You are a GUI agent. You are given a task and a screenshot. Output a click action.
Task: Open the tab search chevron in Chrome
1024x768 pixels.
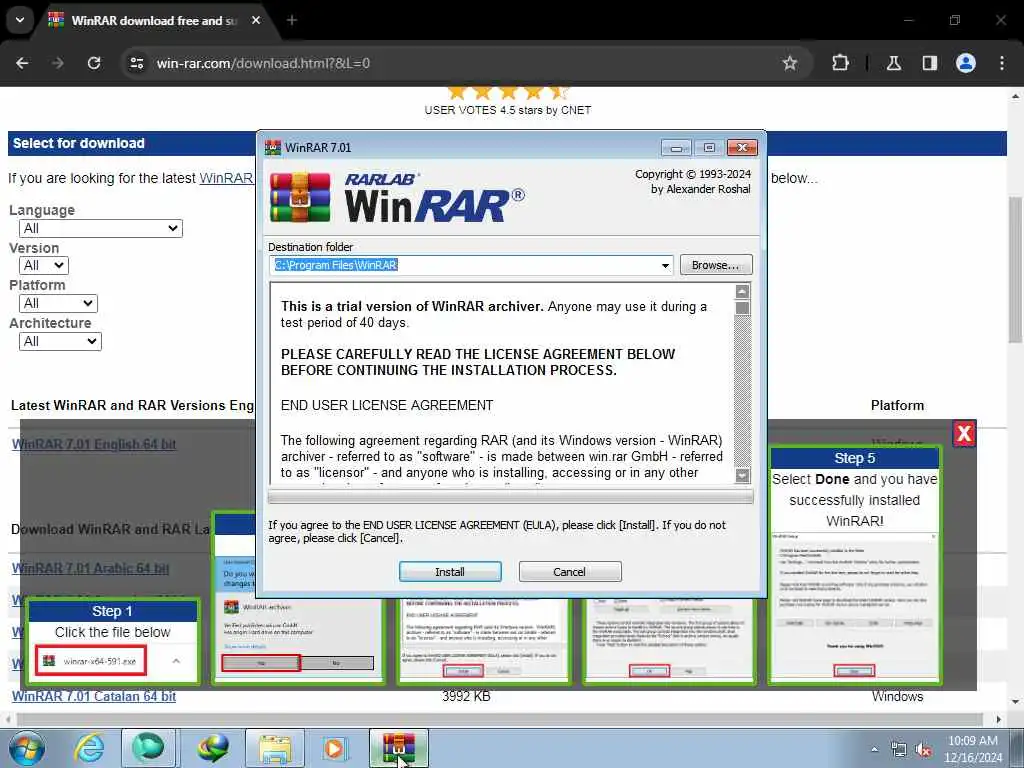pos(20,20)
